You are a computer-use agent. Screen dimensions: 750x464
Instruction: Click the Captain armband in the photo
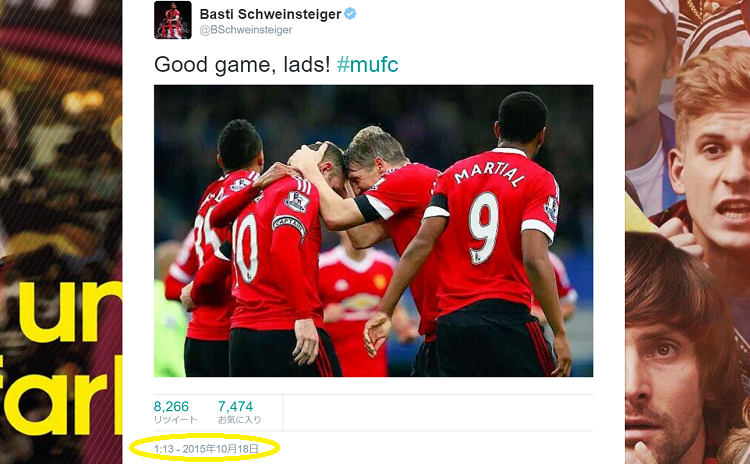click(x=289, y=226)
